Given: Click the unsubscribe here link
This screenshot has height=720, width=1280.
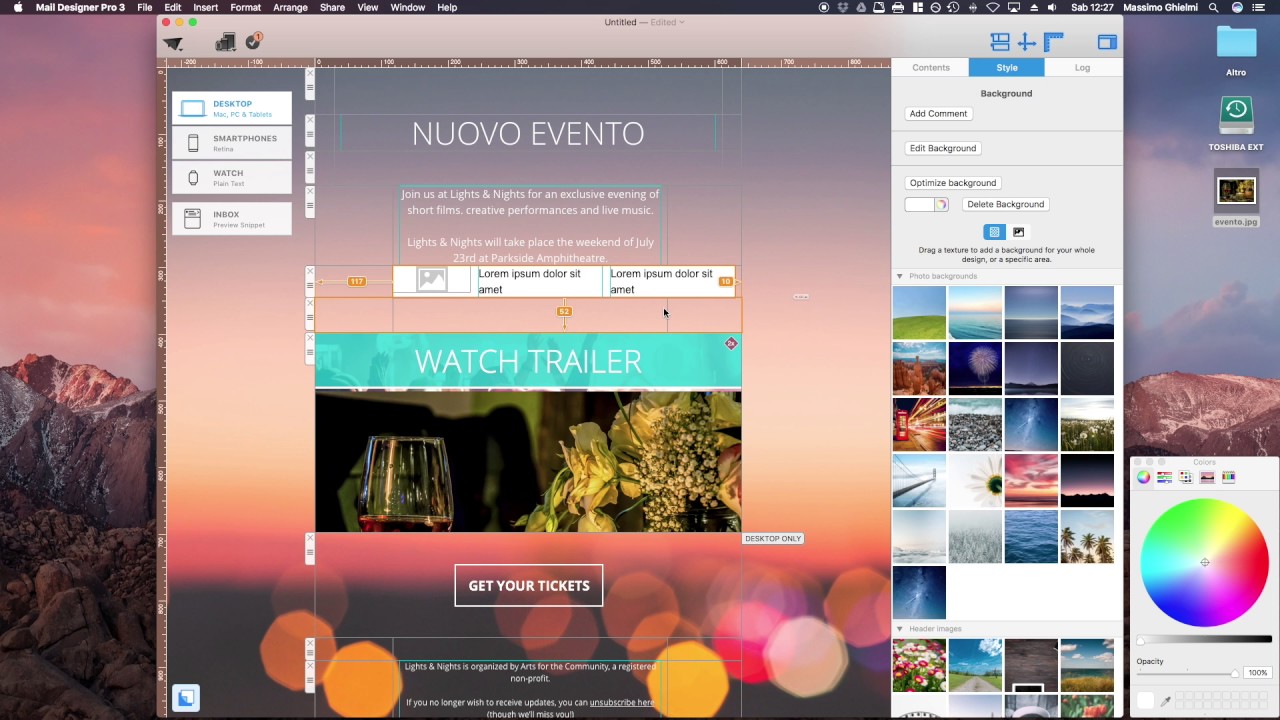Looking at the screenshot, I should pos(621,702).
